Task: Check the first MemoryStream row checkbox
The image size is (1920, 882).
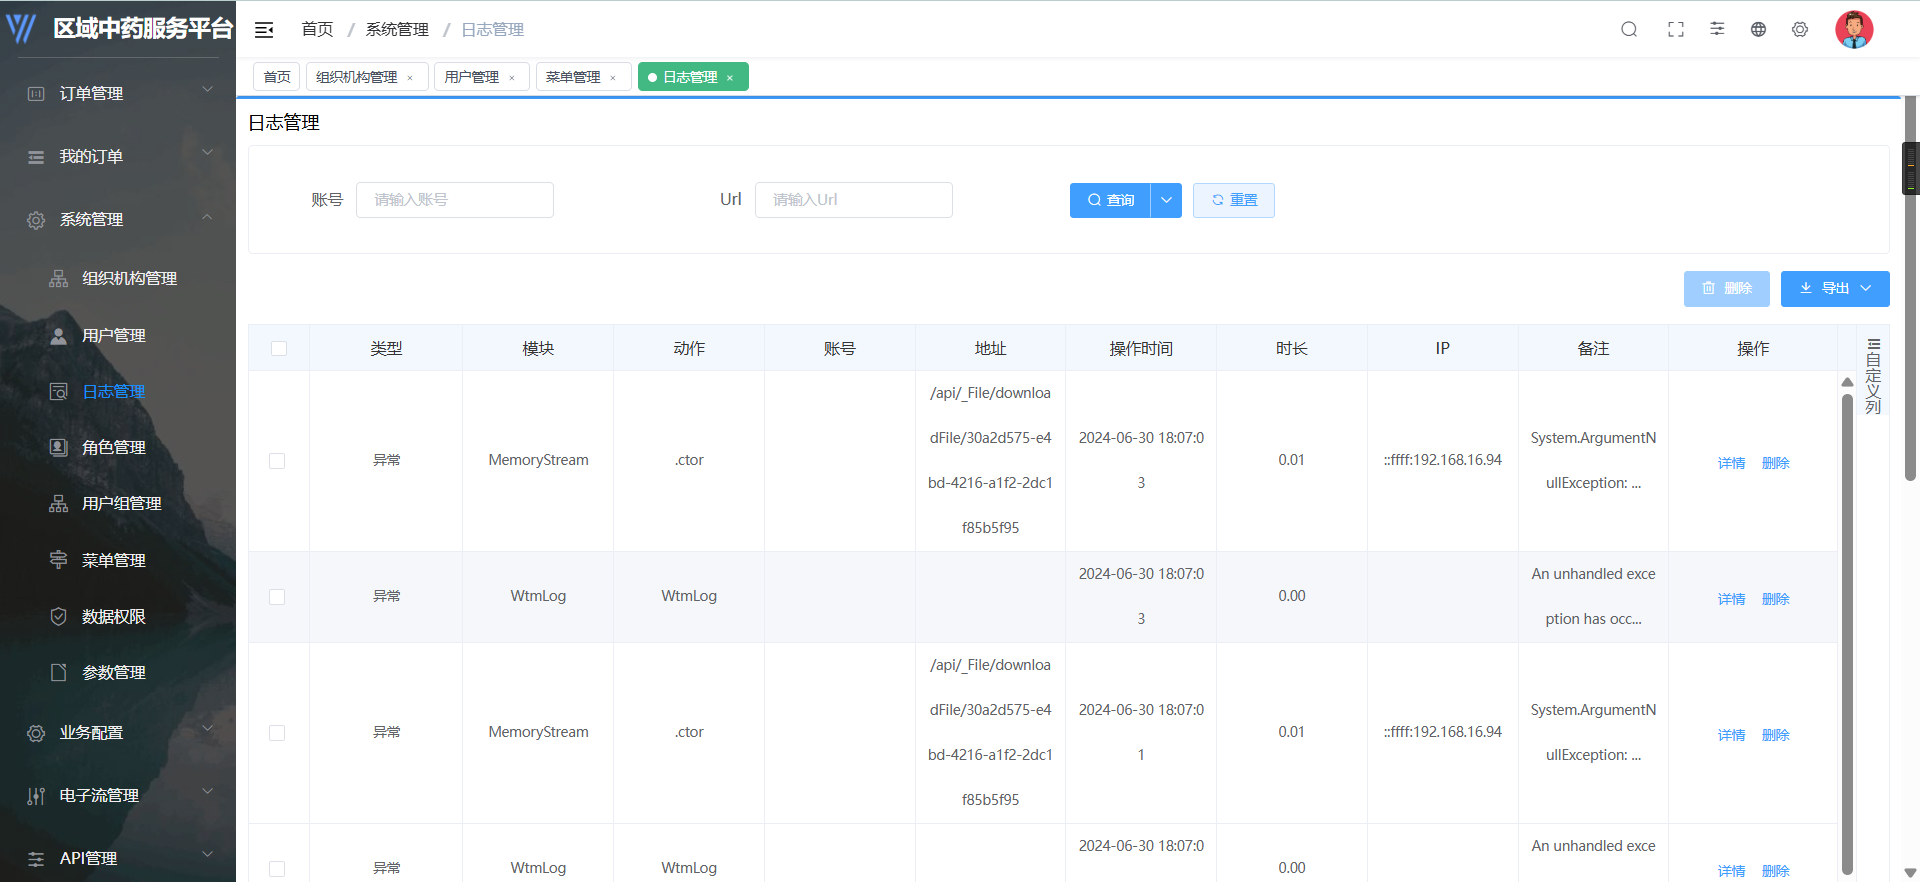Action: [277, 461]
